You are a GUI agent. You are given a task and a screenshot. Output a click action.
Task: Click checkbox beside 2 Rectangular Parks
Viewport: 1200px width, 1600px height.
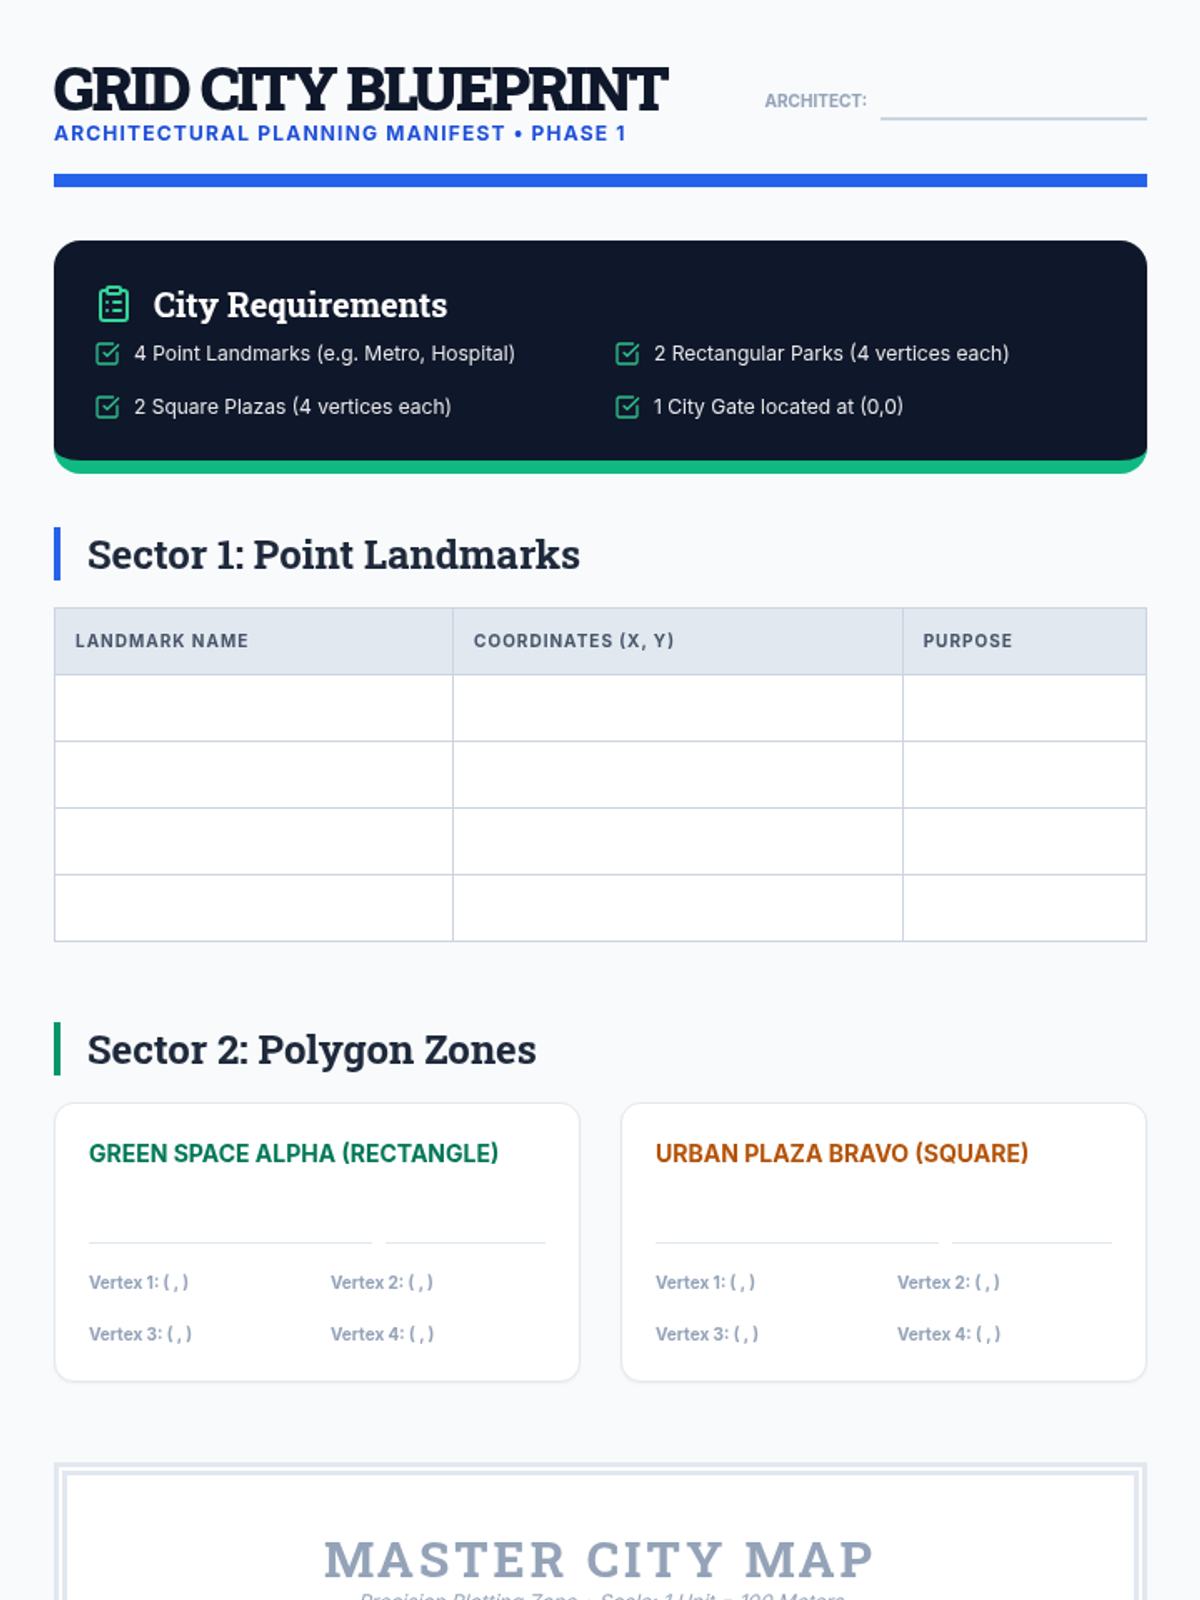click(x=627, y=354)
